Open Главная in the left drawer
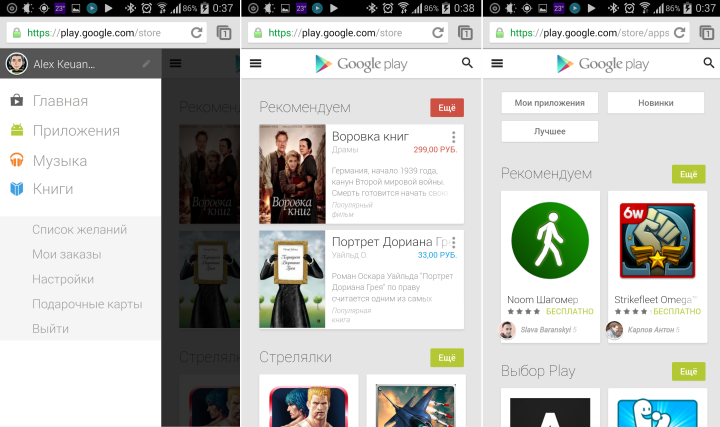Viewport: 720px width, 427px height. coord(60,101)
